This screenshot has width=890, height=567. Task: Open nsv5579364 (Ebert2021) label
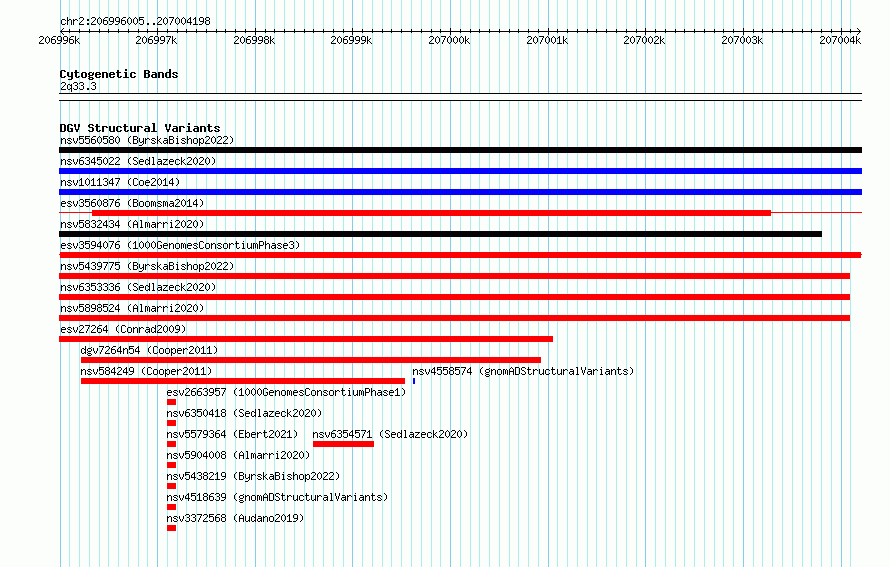232,434
